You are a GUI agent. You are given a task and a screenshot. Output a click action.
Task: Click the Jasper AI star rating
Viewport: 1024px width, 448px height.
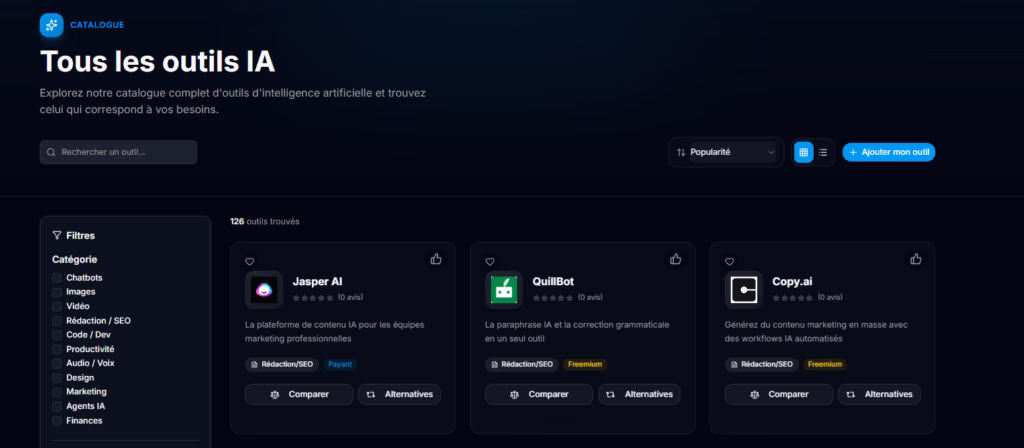[313, 298]
